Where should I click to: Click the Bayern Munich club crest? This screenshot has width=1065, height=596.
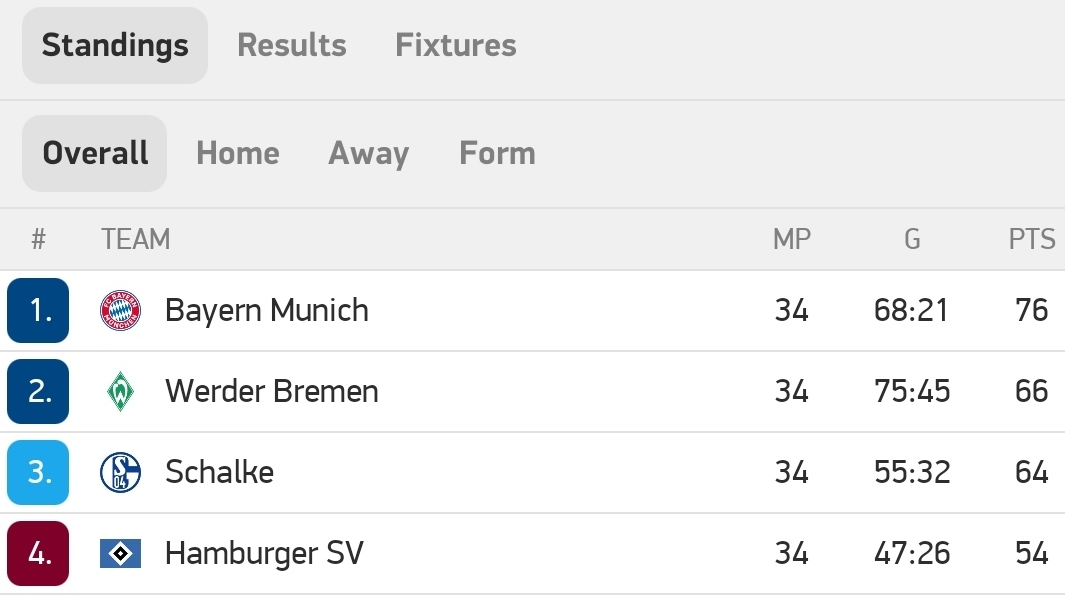120,311
